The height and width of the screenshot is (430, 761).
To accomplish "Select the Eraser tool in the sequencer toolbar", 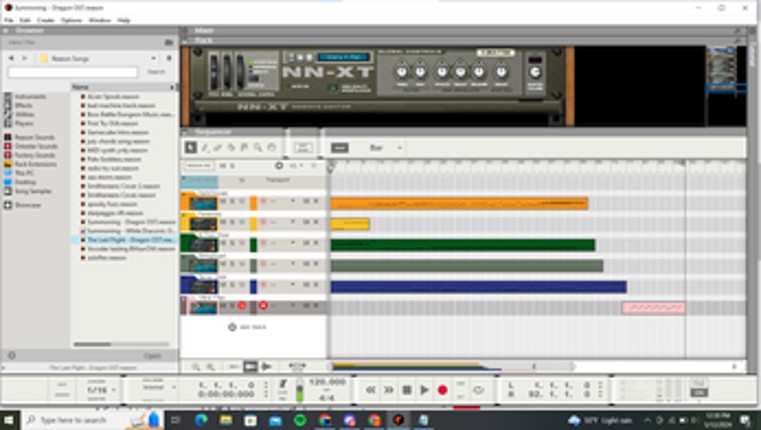I will [217, 148].
